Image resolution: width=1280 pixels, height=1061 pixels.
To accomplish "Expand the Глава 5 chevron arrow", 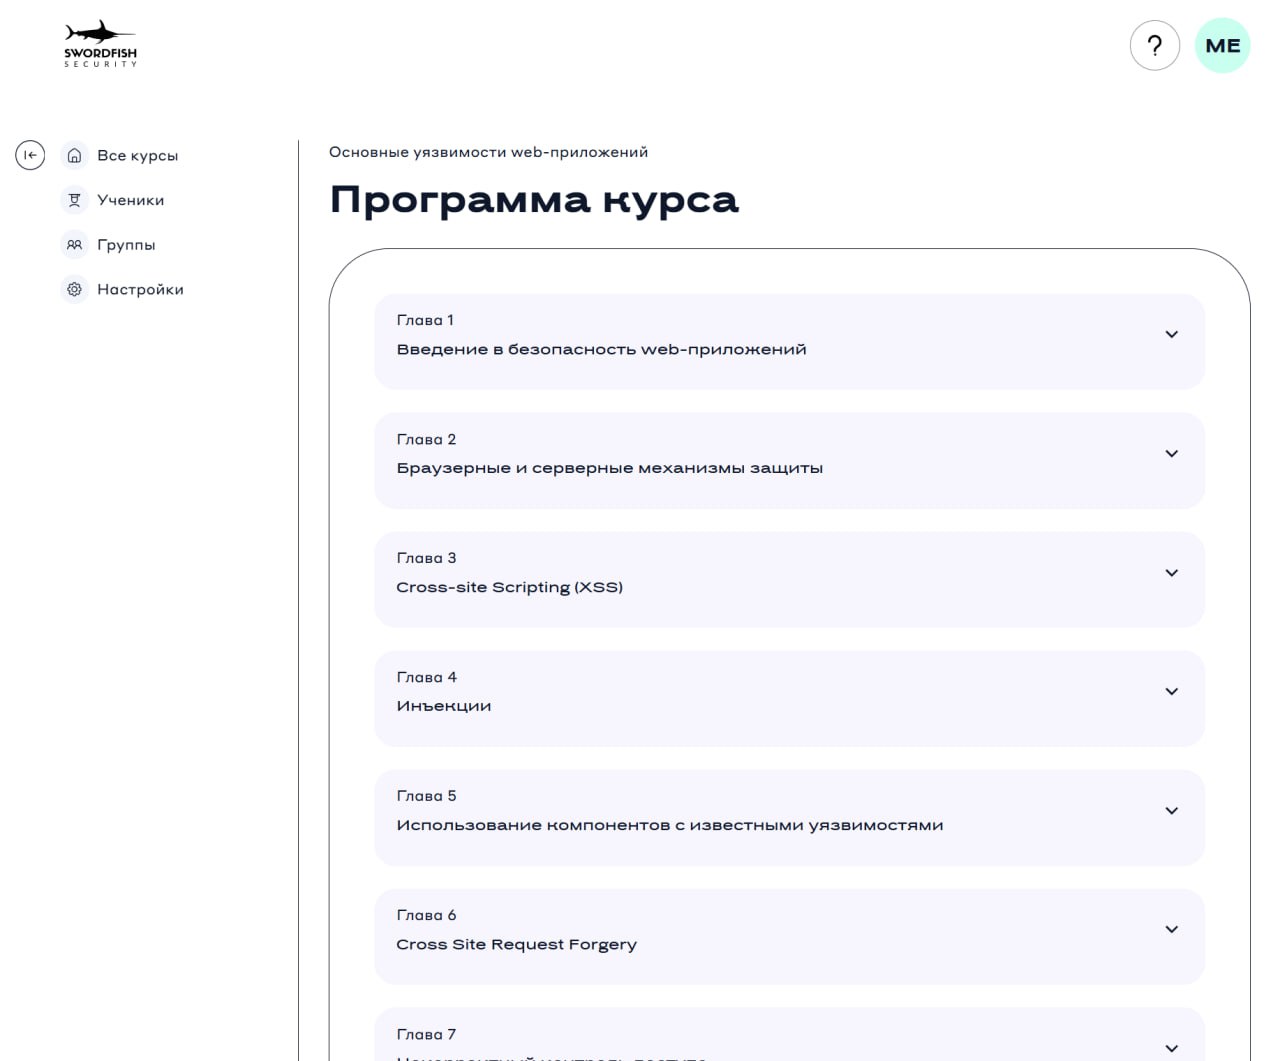I will pos(1171,811).
